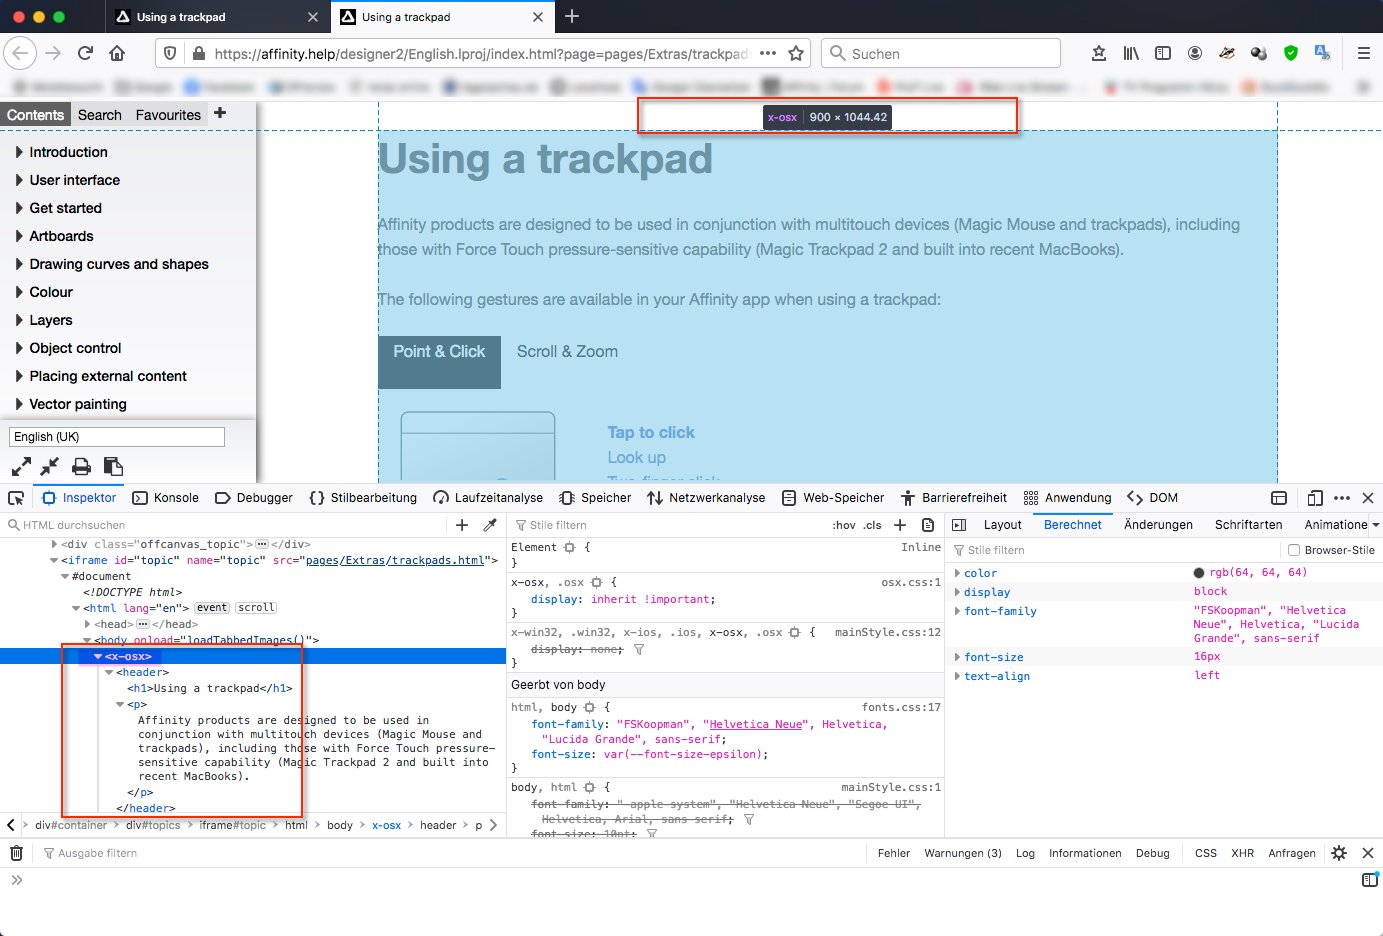This screenshot has height=936, width=1383.
Task: Expand the font-family property in Berechnet panel
Action: tap(958, 611)
